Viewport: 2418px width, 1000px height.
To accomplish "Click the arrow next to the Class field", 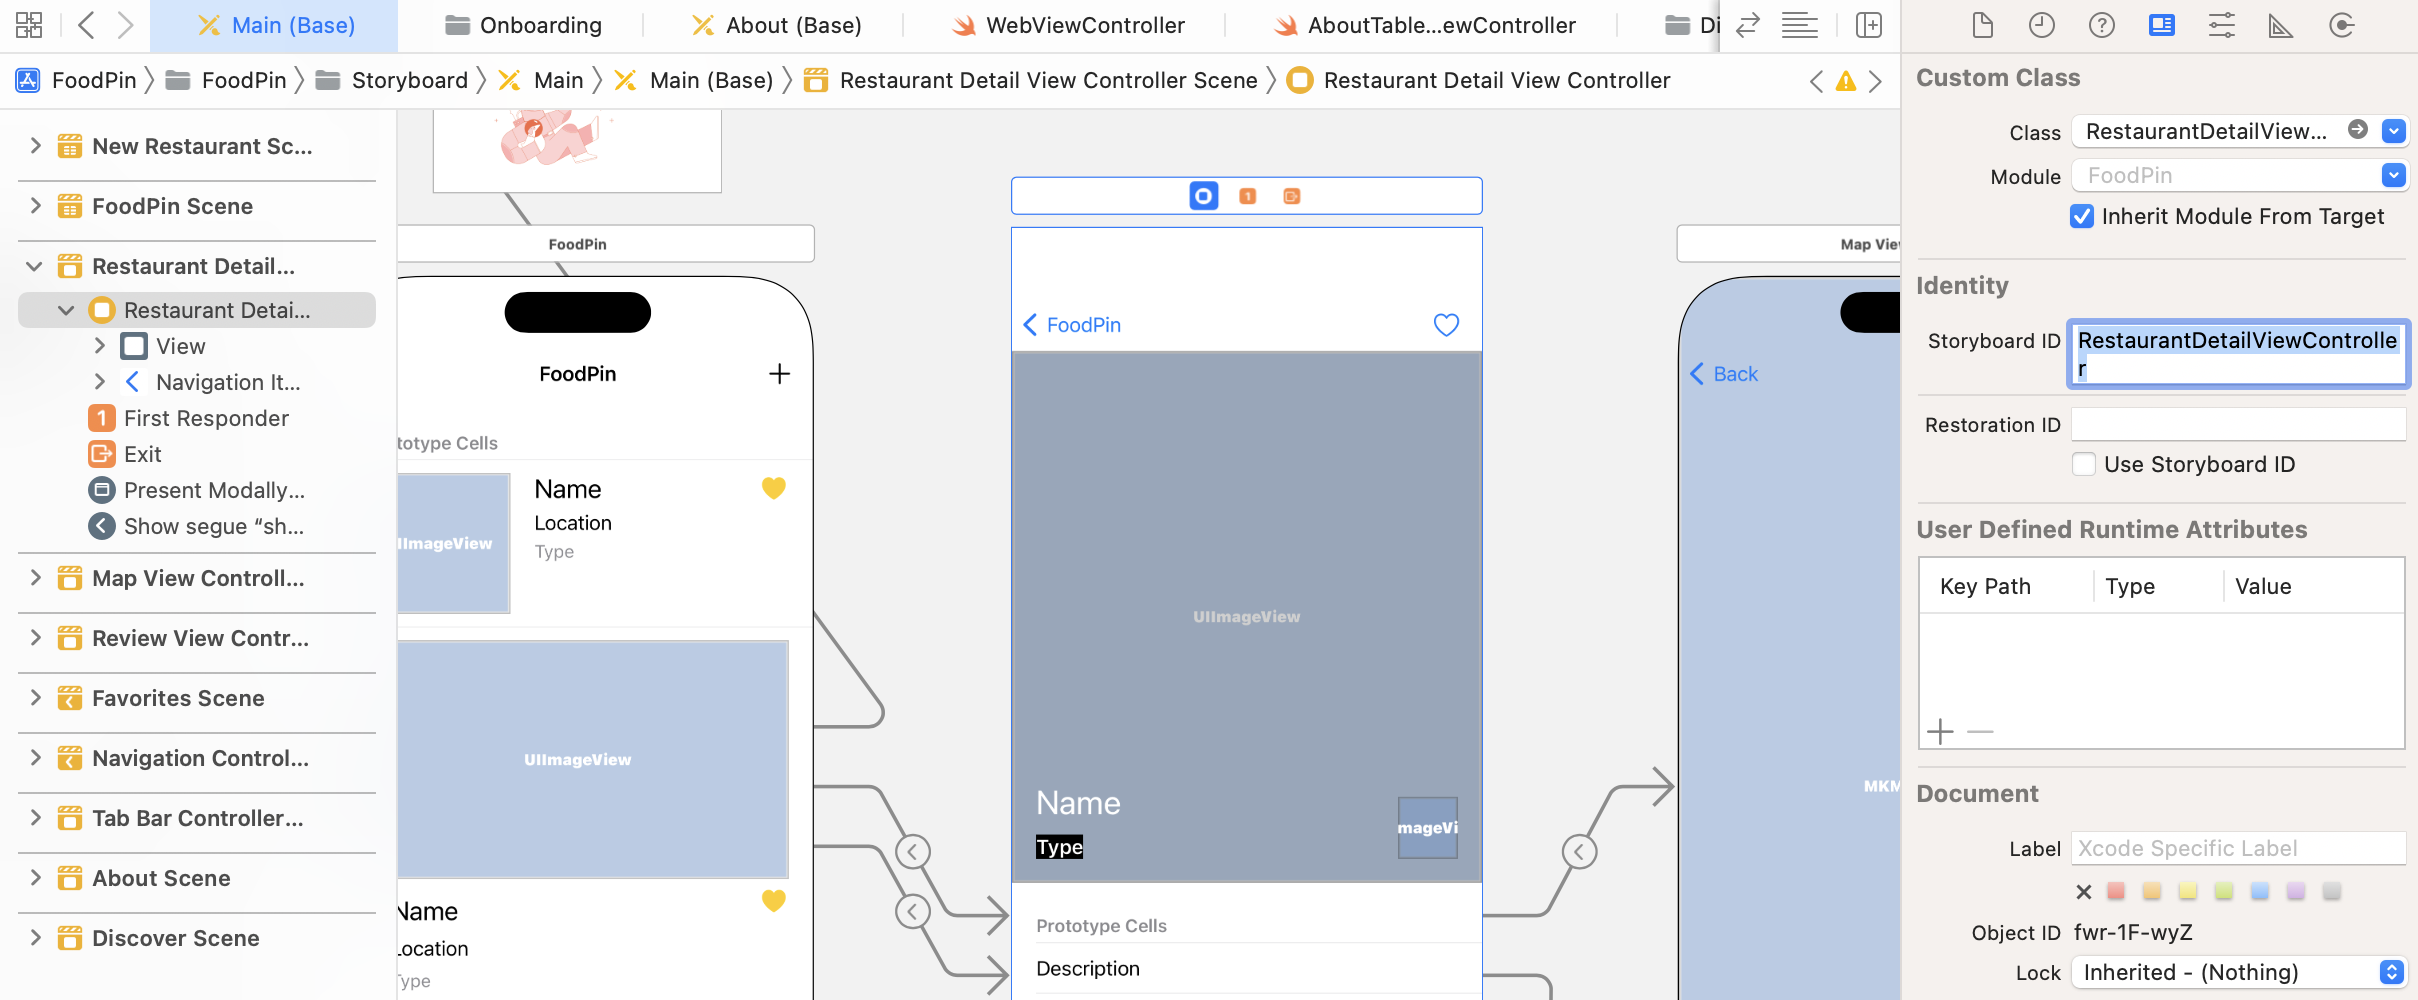I will [2357, 130].
